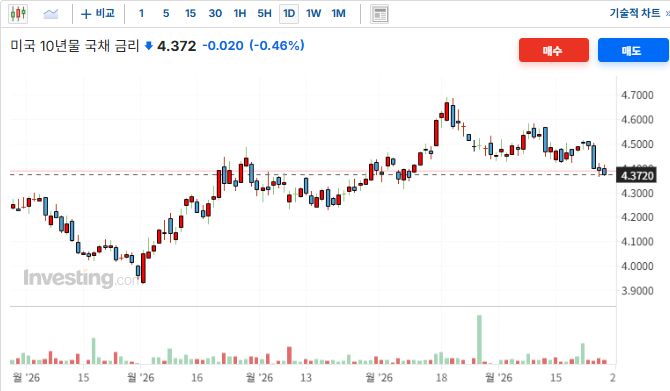
Task: Open the chart layout panel icon
Action: (379, 14)
